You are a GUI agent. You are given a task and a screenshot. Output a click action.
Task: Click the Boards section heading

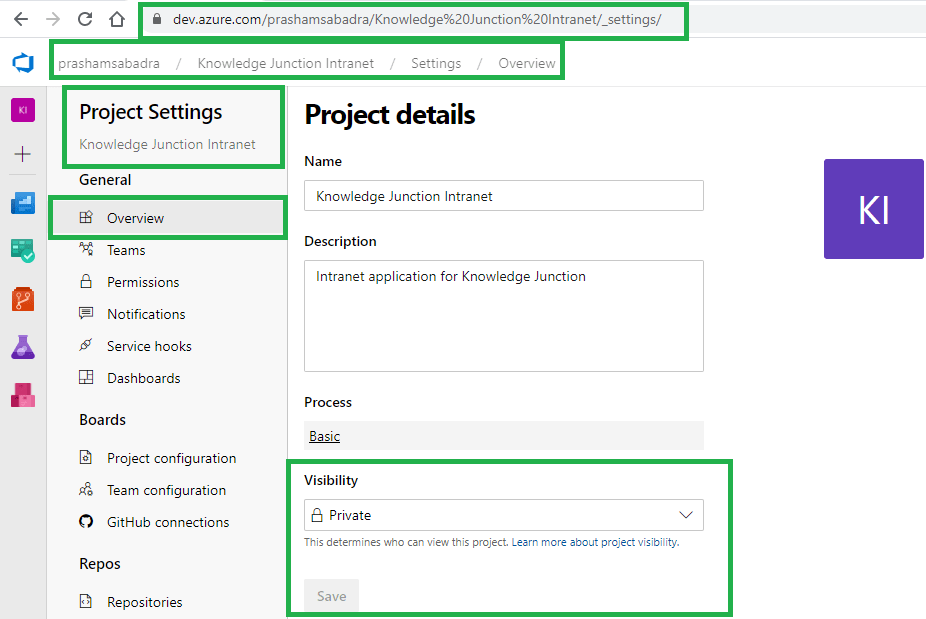coord(102,419)
